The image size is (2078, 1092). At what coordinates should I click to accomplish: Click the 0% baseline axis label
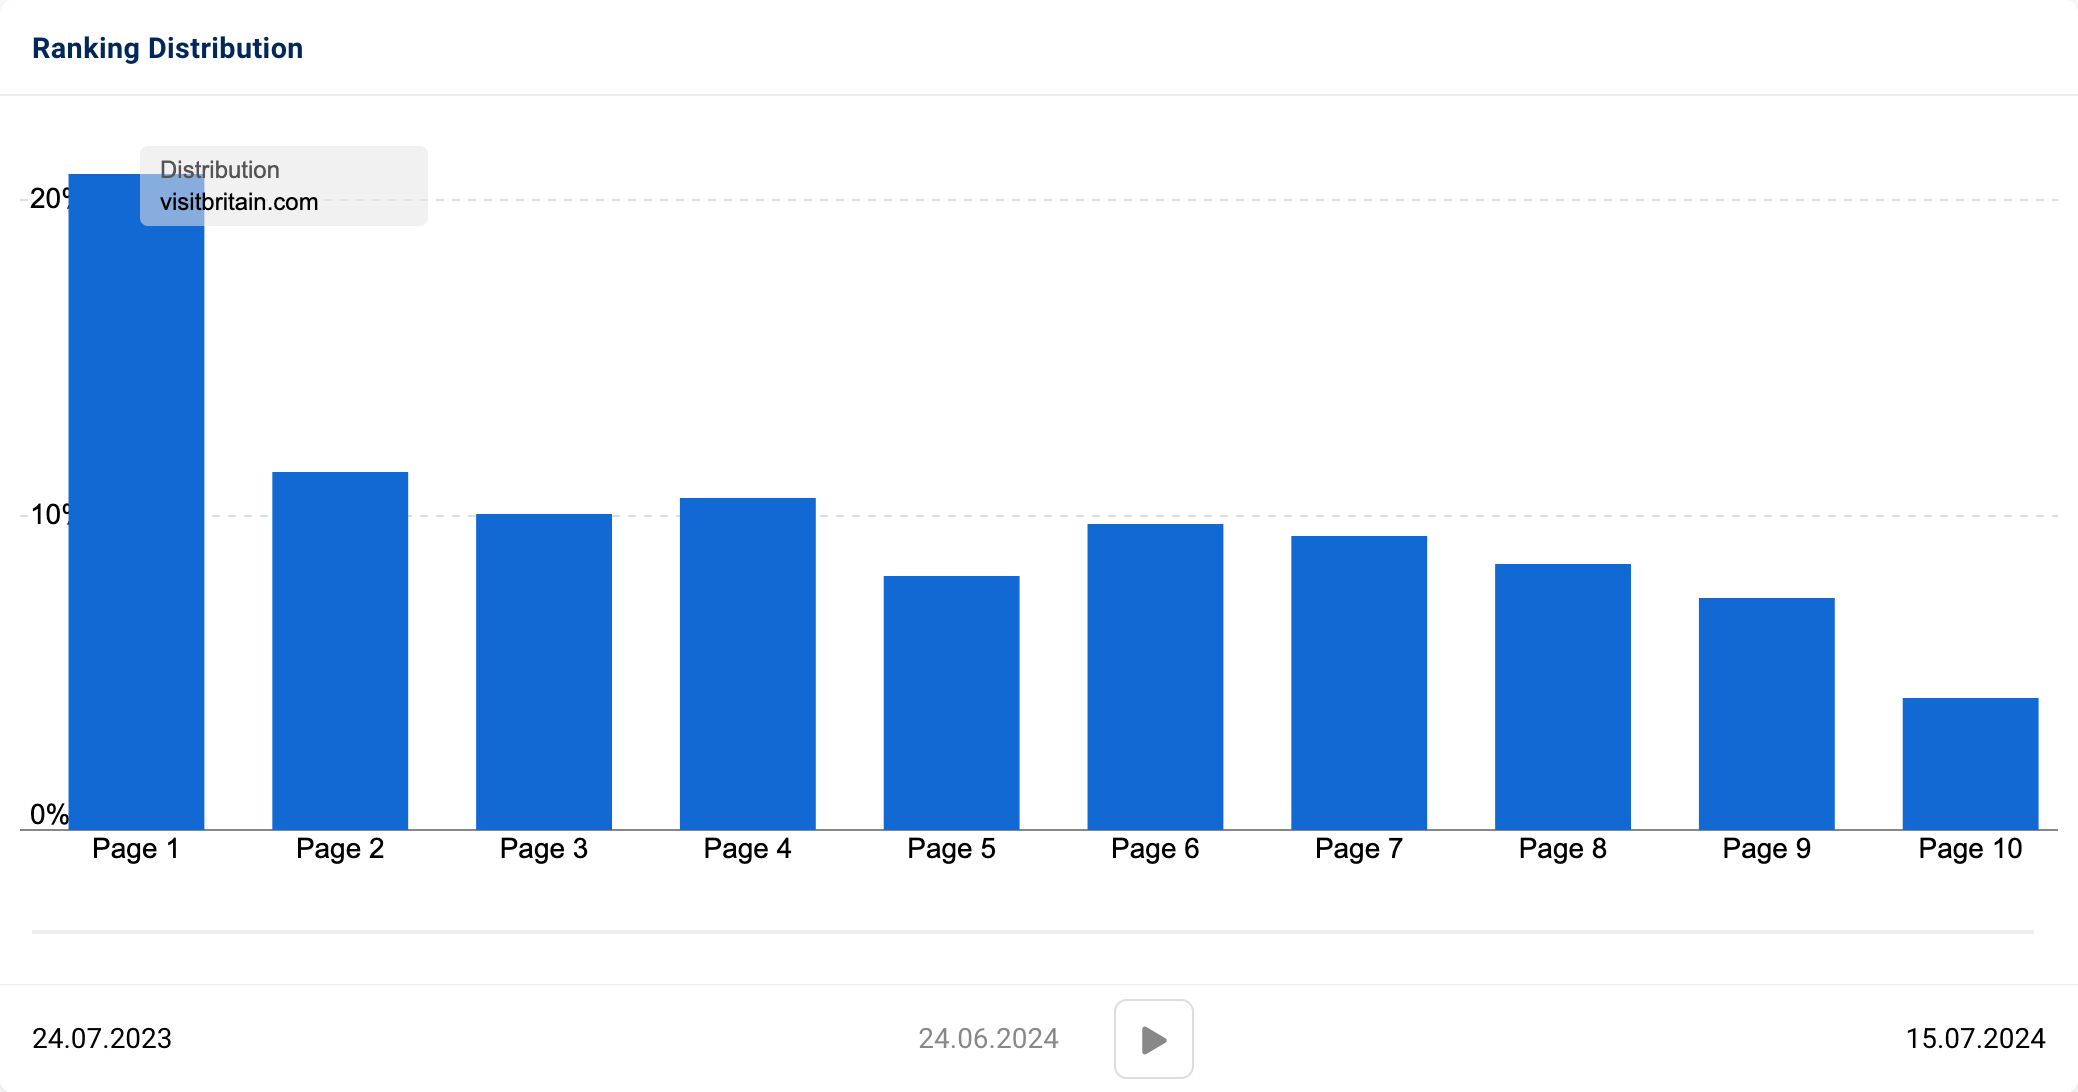(x=47, y=812)
